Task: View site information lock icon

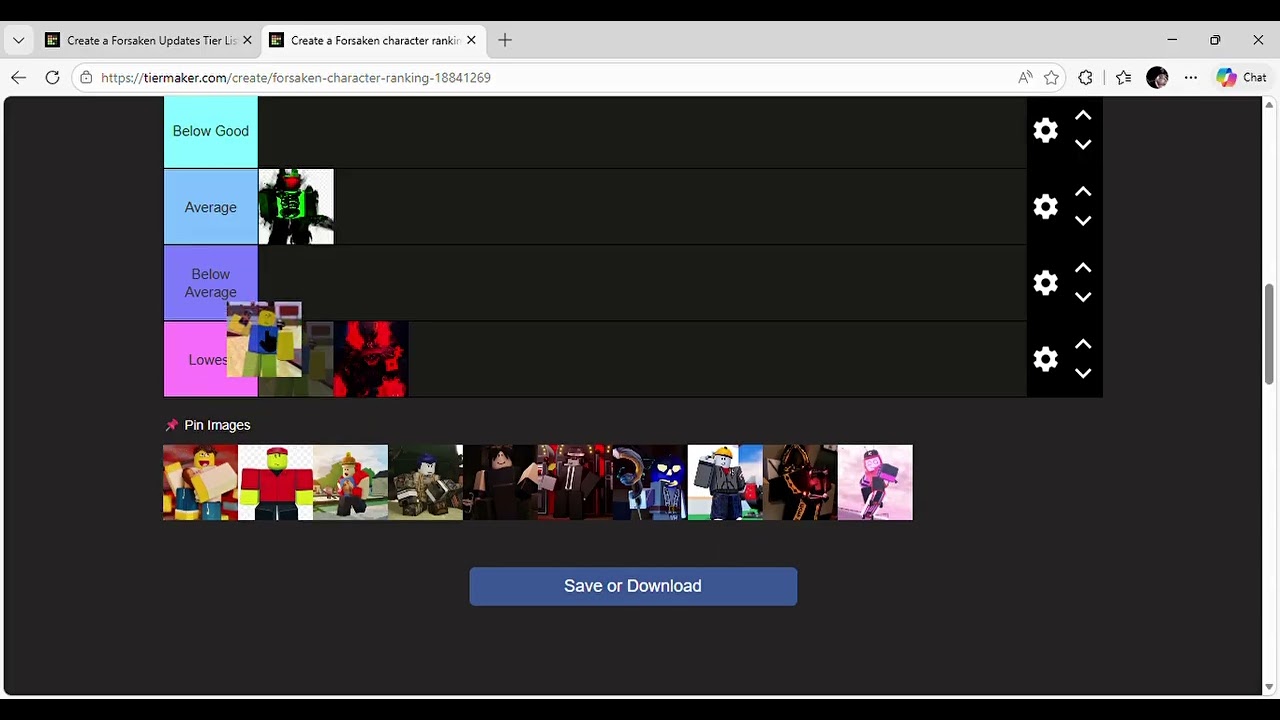Action: click(x=86, y=77)
